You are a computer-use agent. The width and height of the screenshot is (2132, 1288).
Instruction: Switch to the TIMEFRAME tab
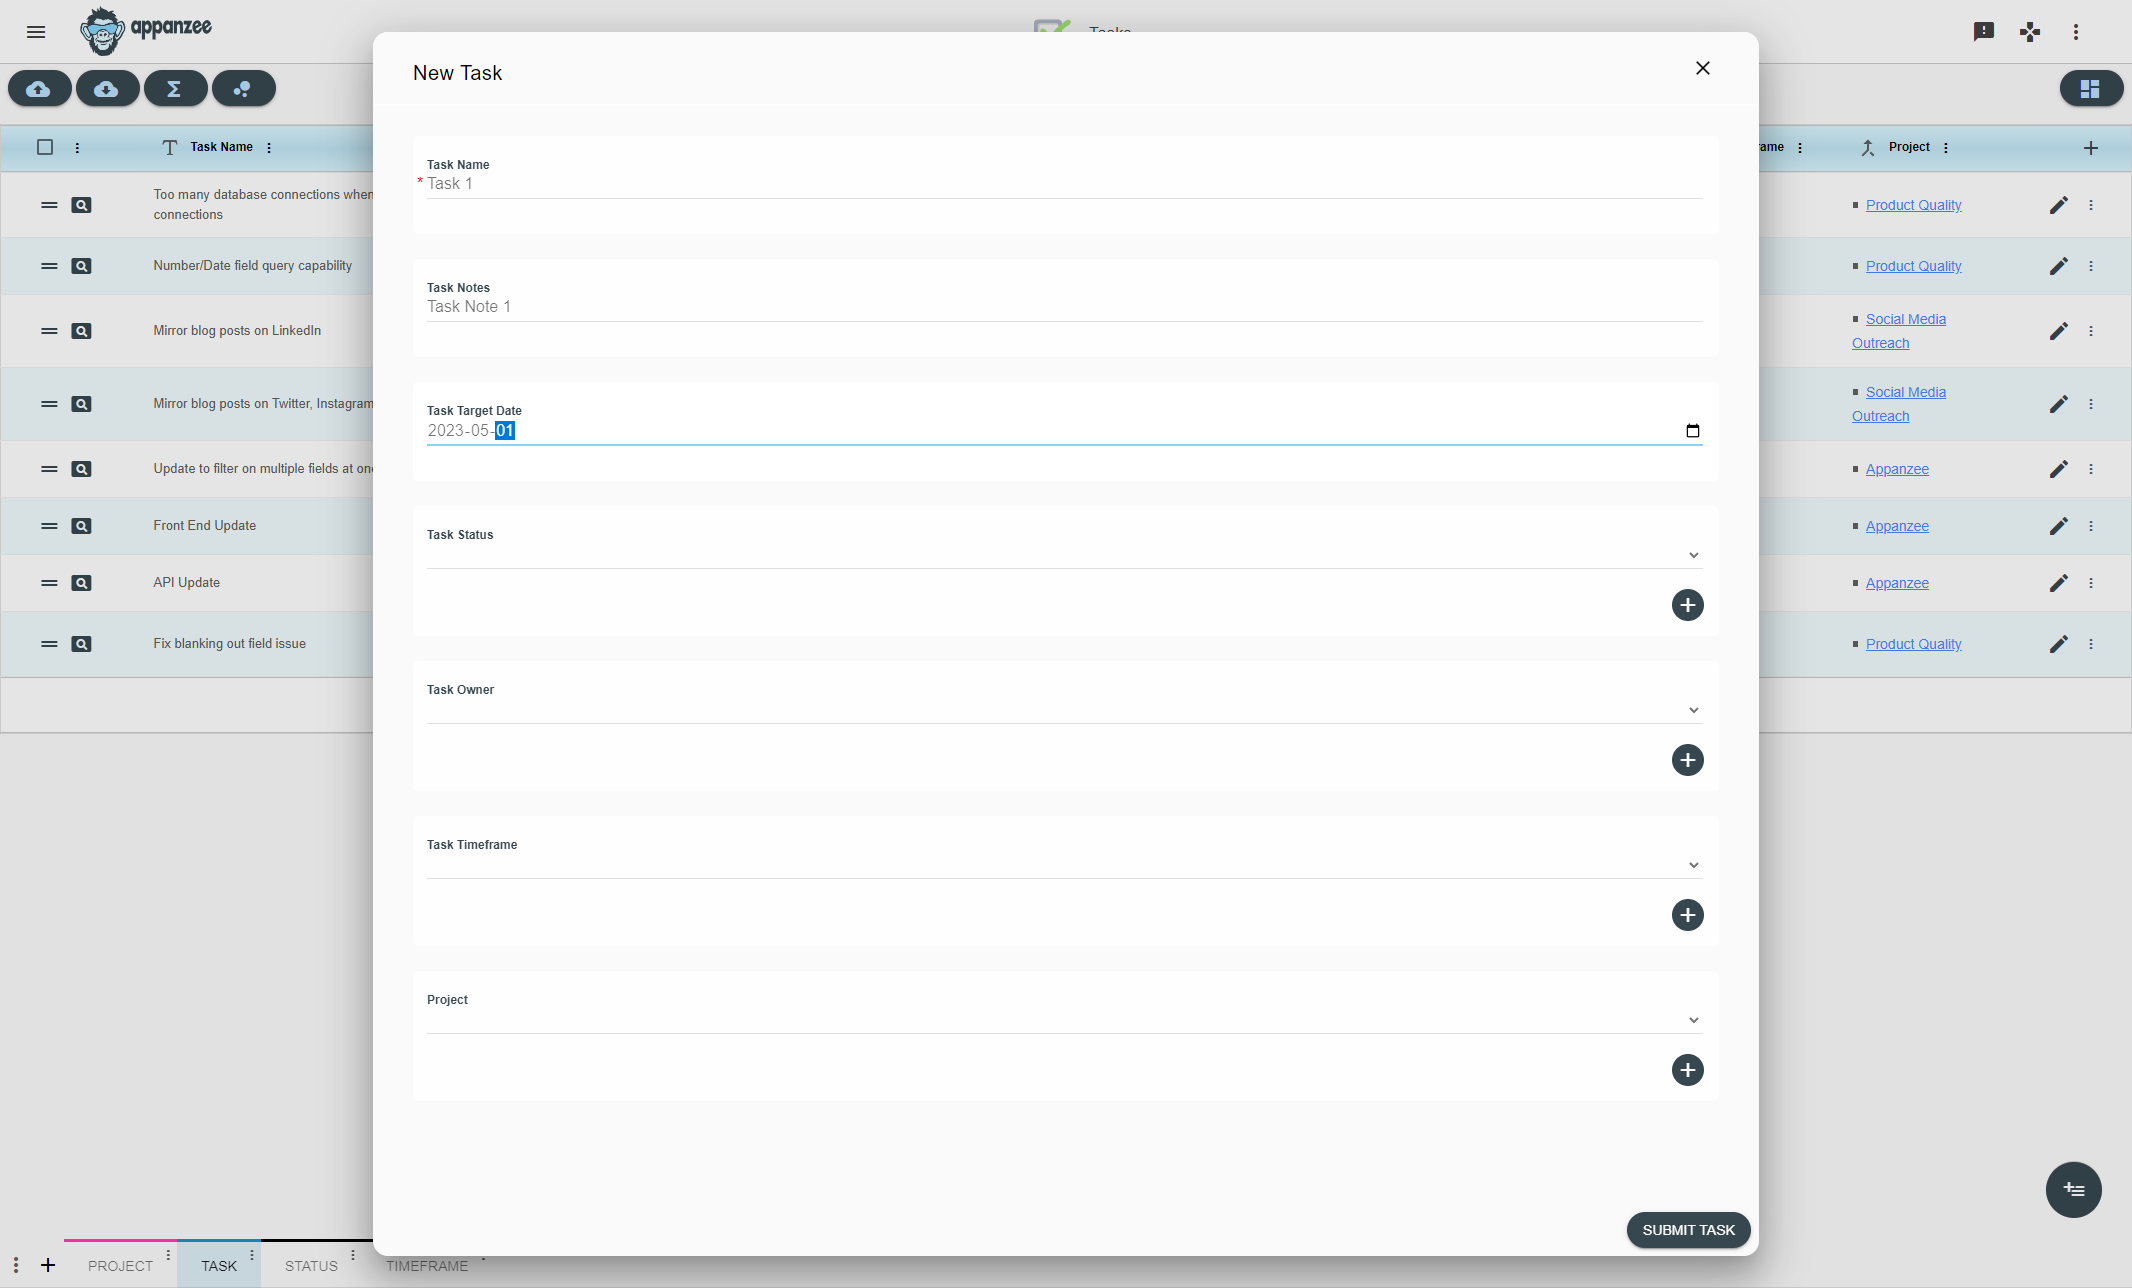(x=427, y=1266)
